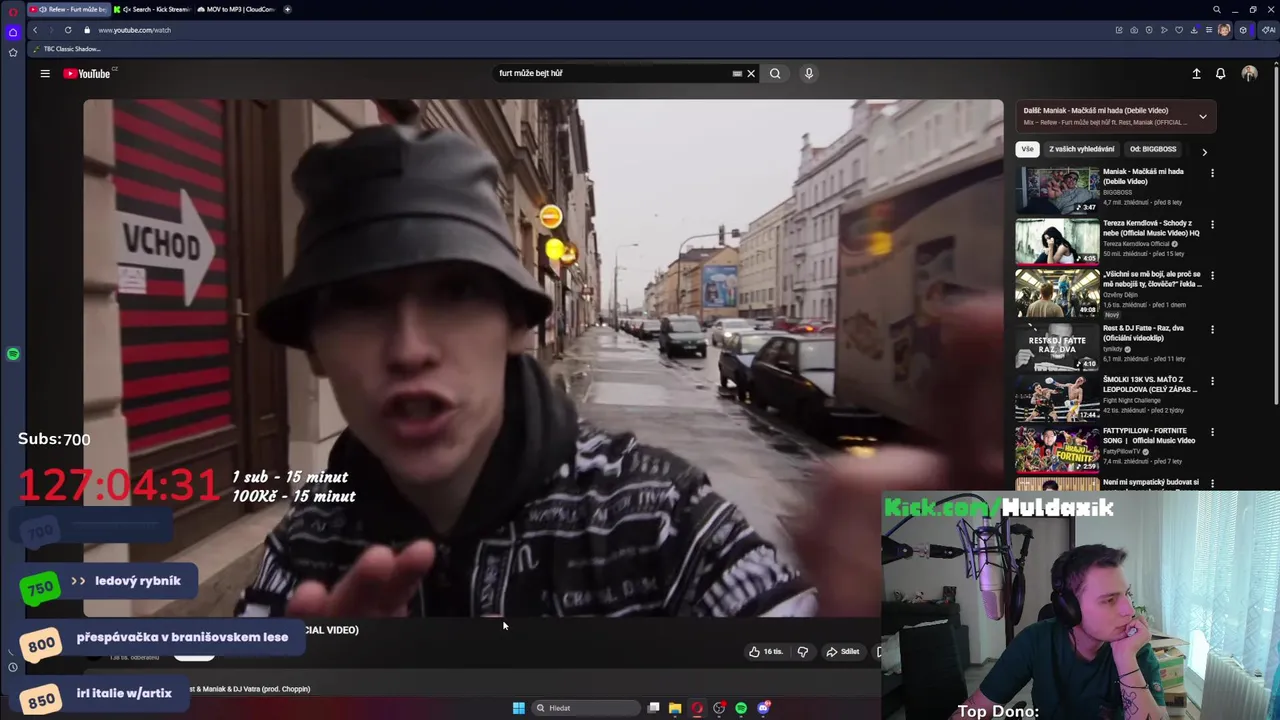Go back in browser history
Viewport: 1280px width, 720px height.
point(35,30)
